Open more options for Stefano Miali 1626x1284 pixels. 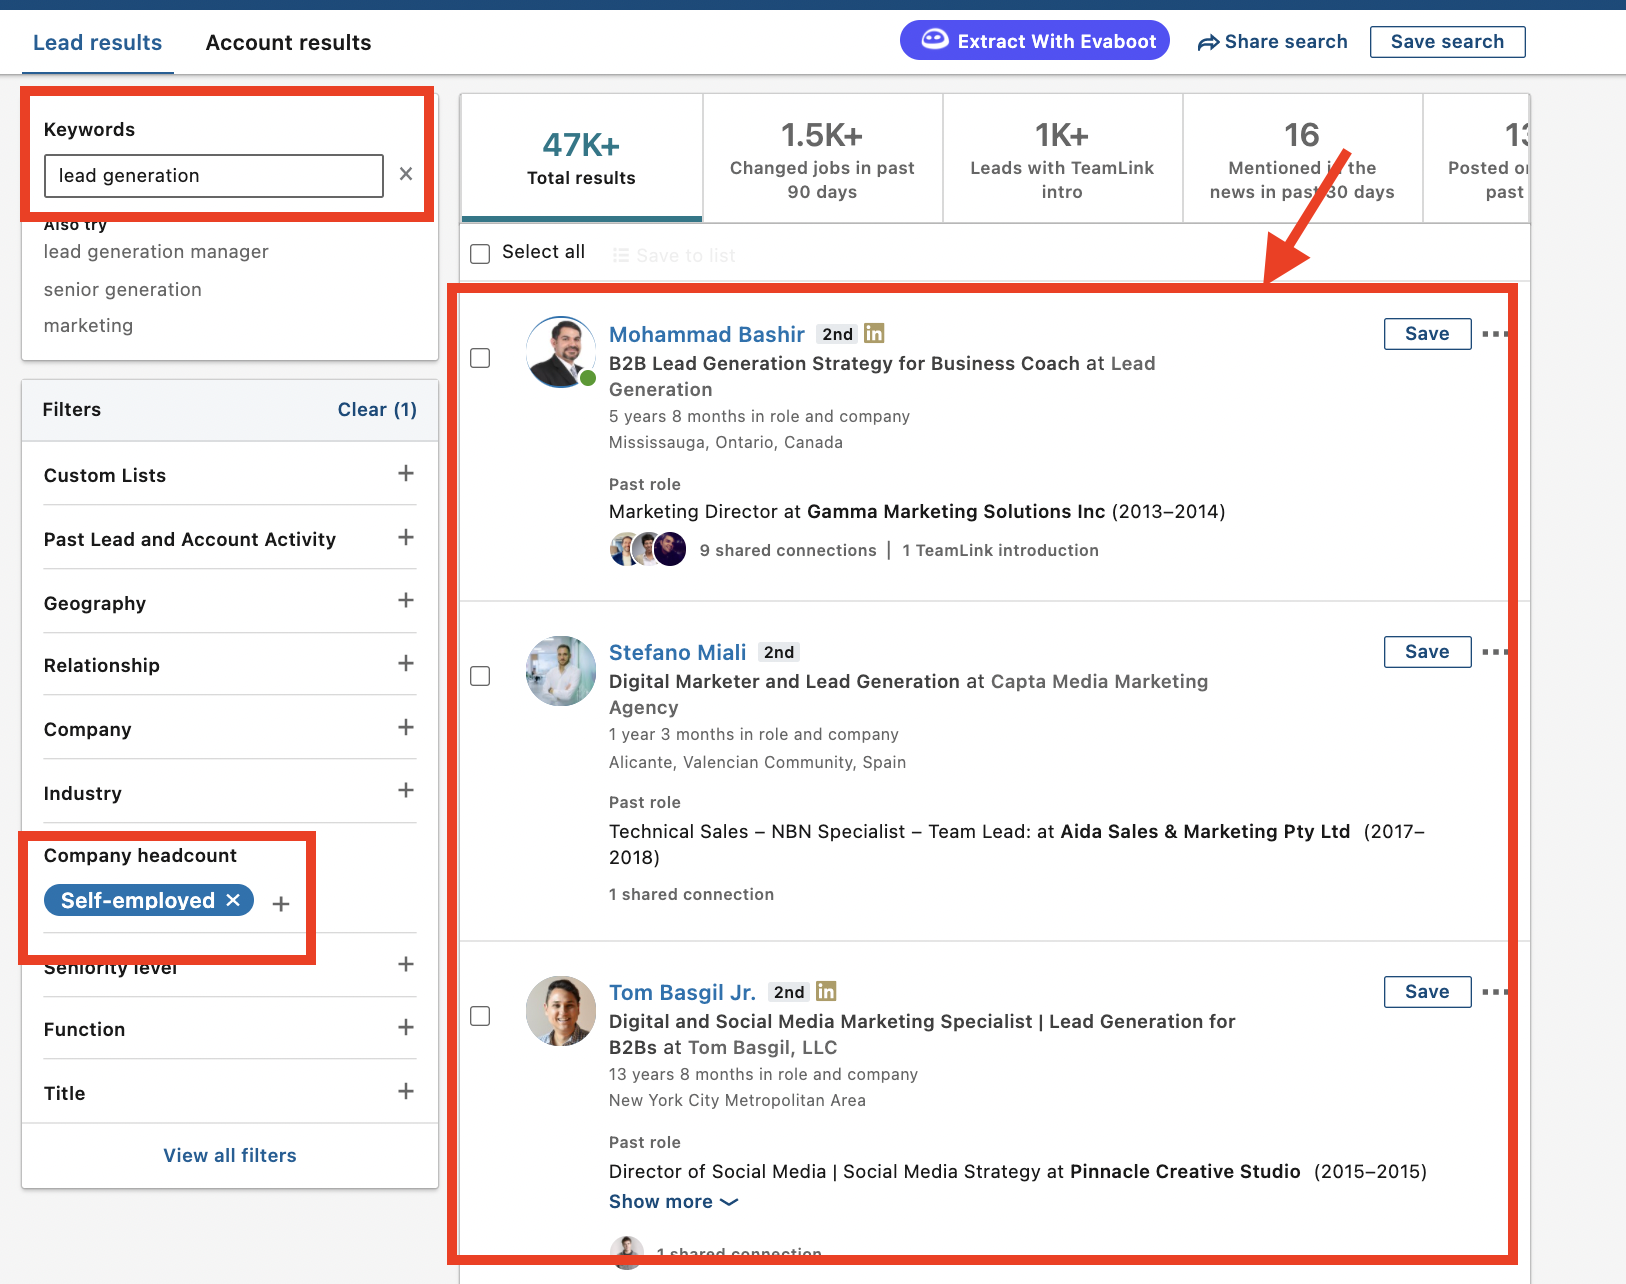click(1495, 652)
